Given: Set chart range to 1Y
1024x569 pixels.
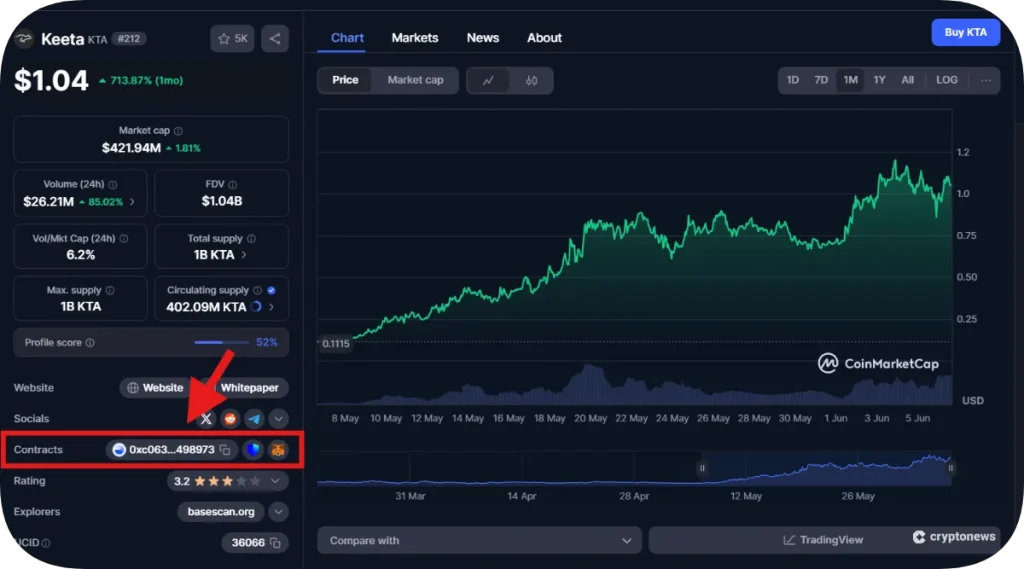Looking at the screenshot, I should point(880,80).
